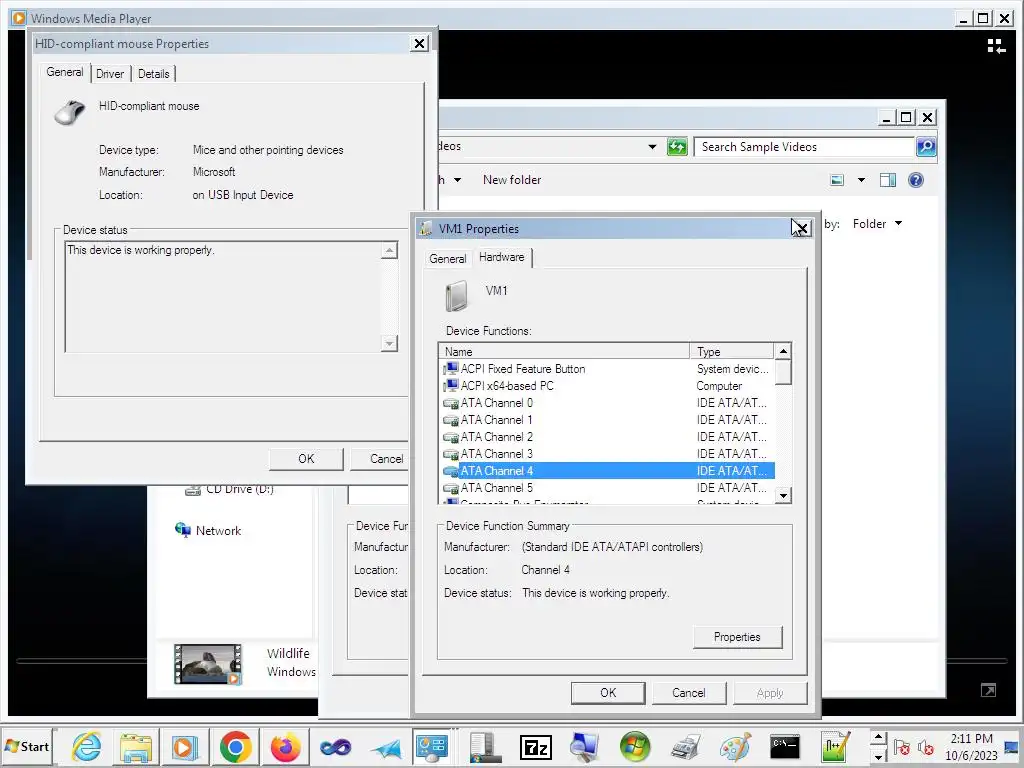Open the printer/fax taskbar icon
The height and width of the screenshot is (768, 1024).
(x=686, y=746)
